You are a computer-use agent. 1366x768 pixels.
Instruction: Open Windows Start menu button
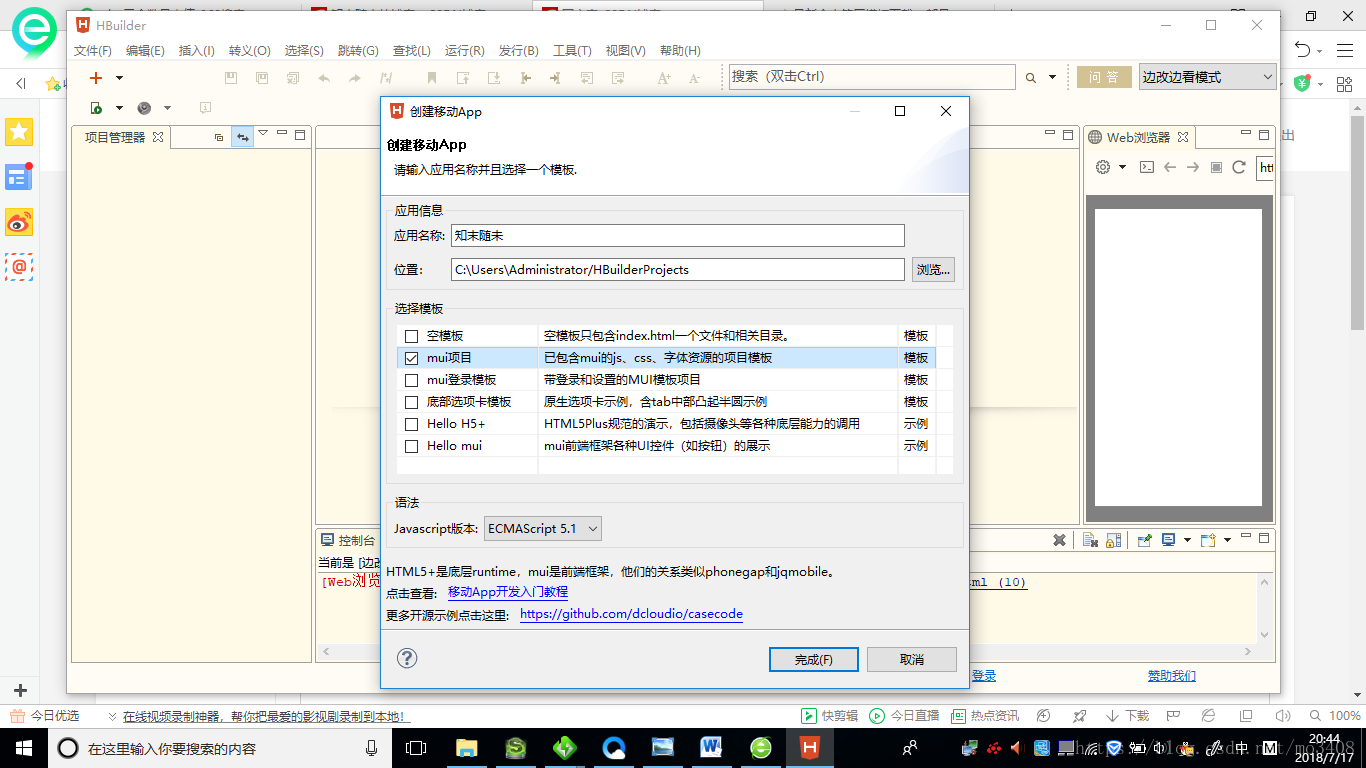point(23,747)
